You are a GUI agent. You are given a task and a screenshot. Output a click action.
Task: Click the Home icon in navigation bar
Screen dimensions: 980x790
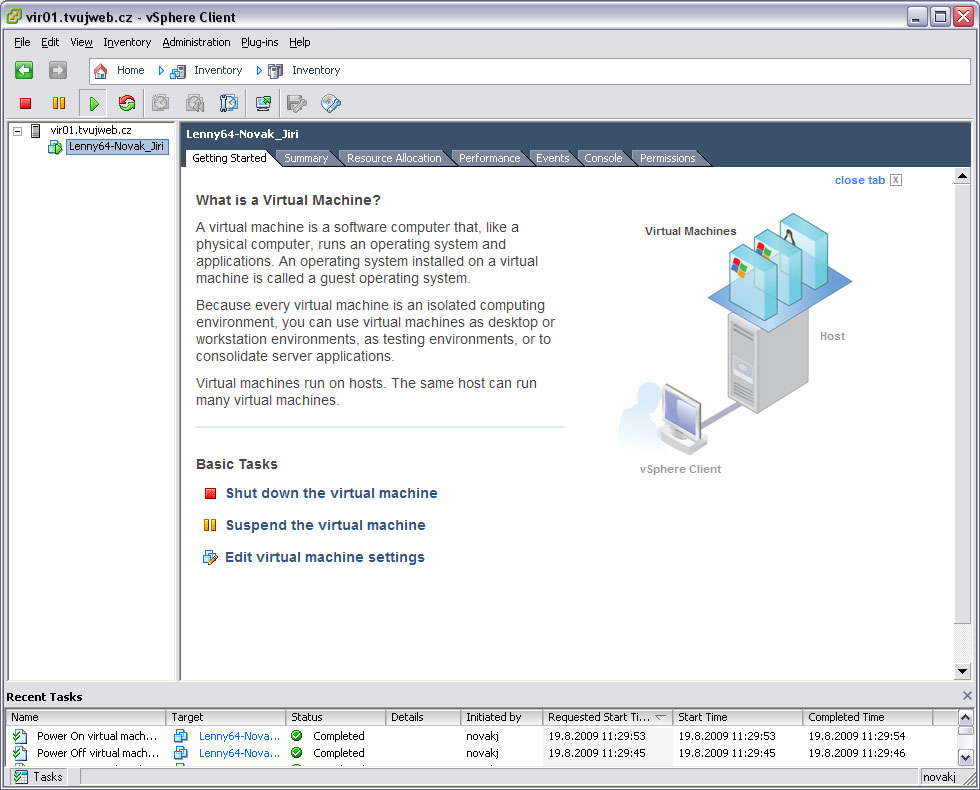coord(101,71)
